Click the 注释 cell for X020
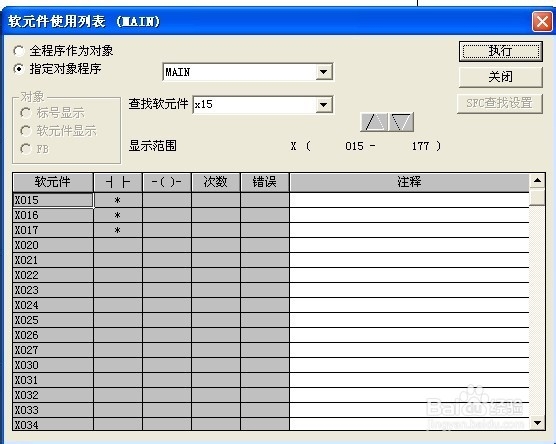 coord(410,245)
